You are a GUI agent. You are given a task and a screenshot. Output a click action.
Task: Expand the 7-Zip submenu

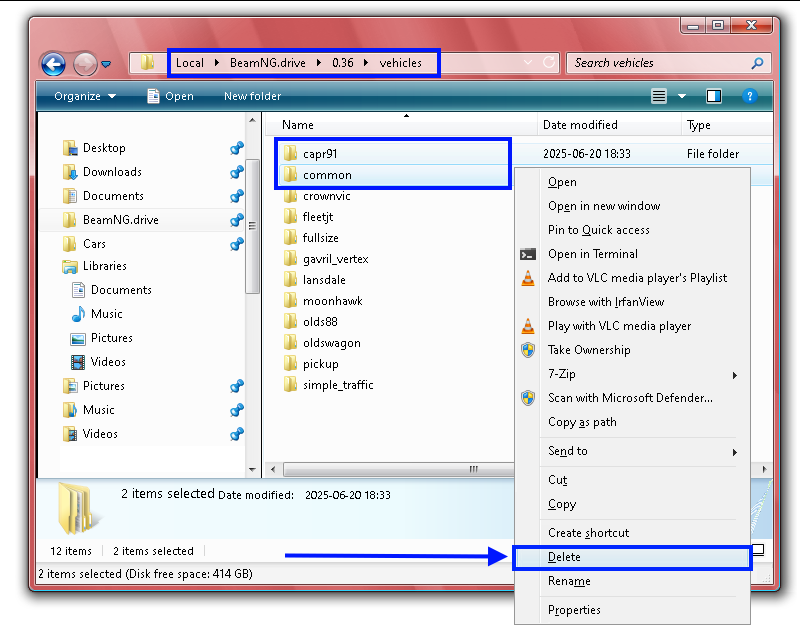tap(633, 374)
